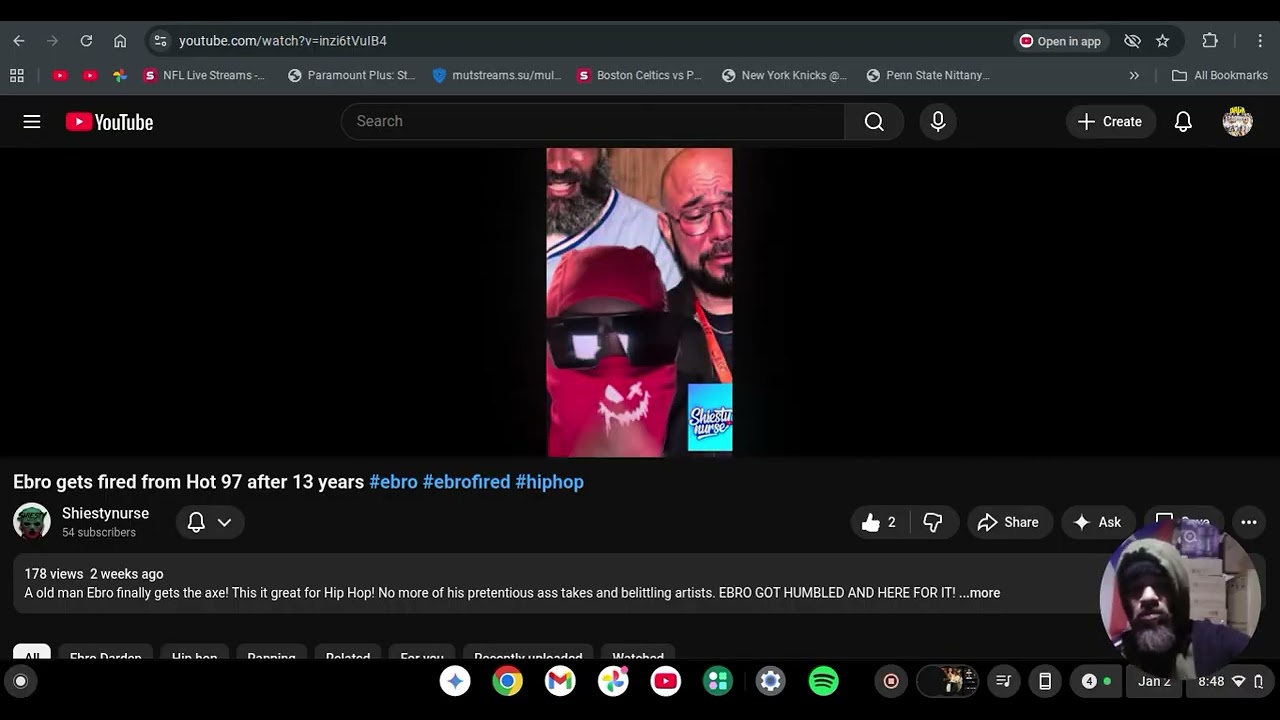
Task: Open Chrome from the shelf
Action: [507, 681]
